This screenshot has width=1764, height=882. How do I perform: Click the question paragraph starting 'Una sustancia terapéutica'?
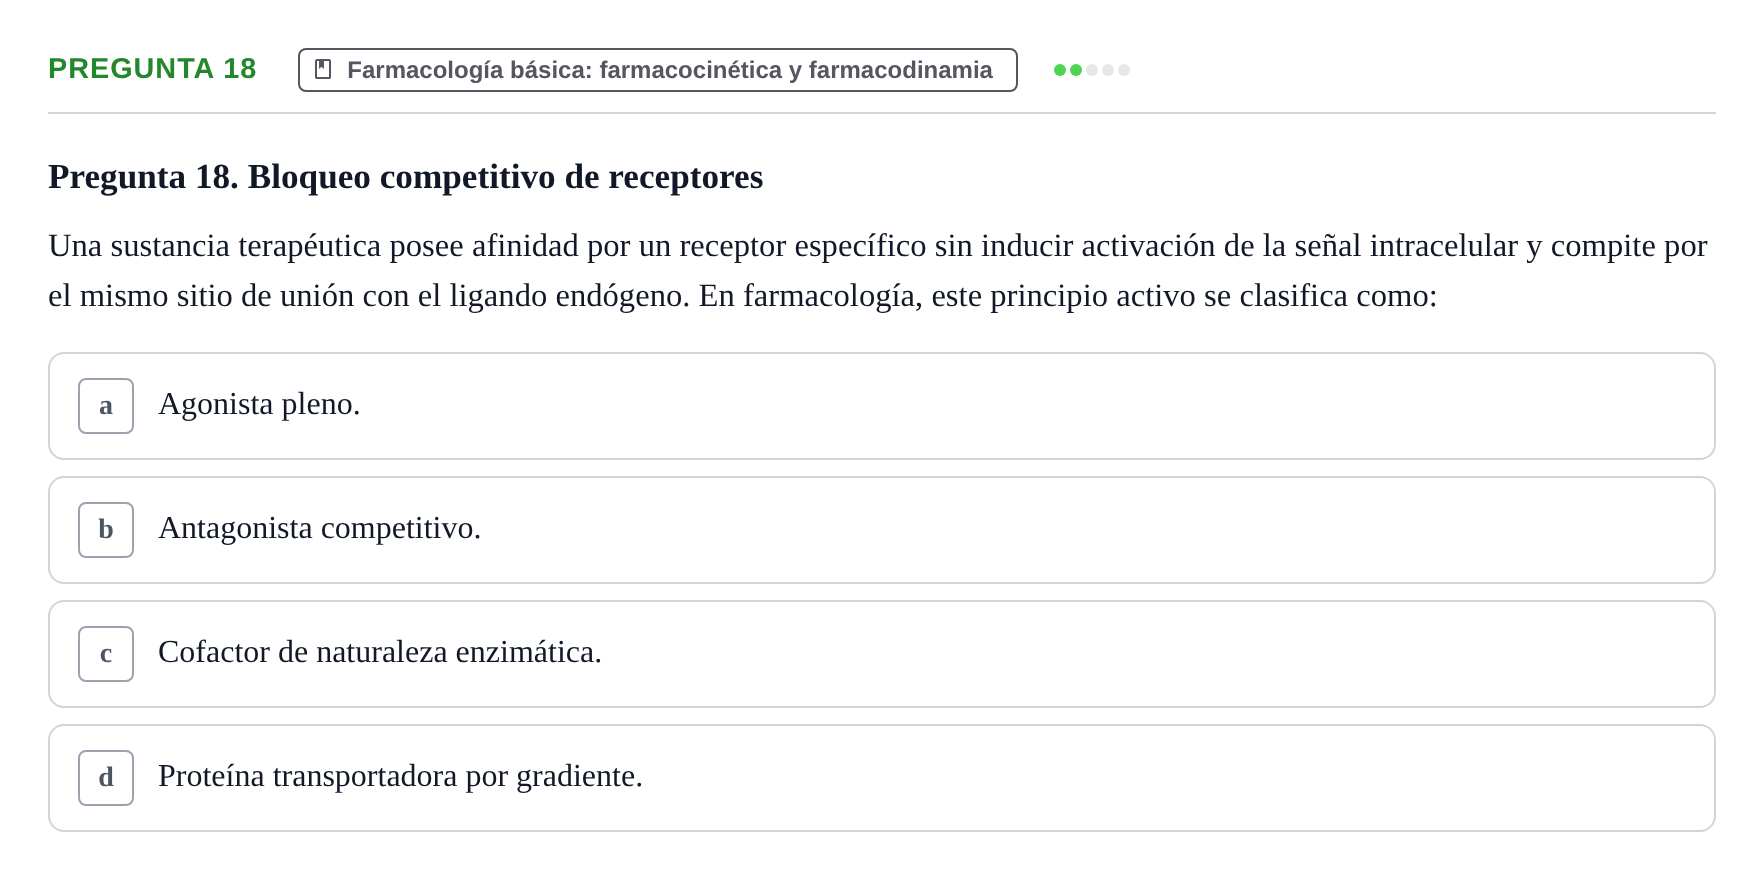[x=878, y=271]
